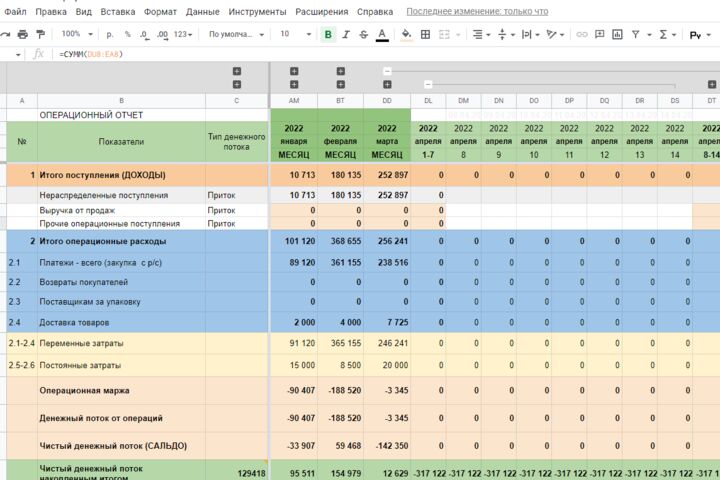This screenshot has height=480, width=720.
Task: Expand upper plus group above column AM
Action: tap(294, 71)
